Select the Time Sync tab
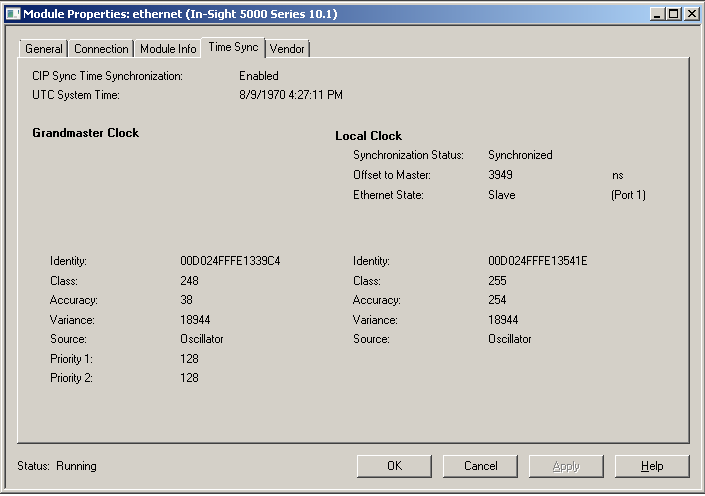This screenshot has width=705, height=496. pyautogui.click(x=233, y=48)
